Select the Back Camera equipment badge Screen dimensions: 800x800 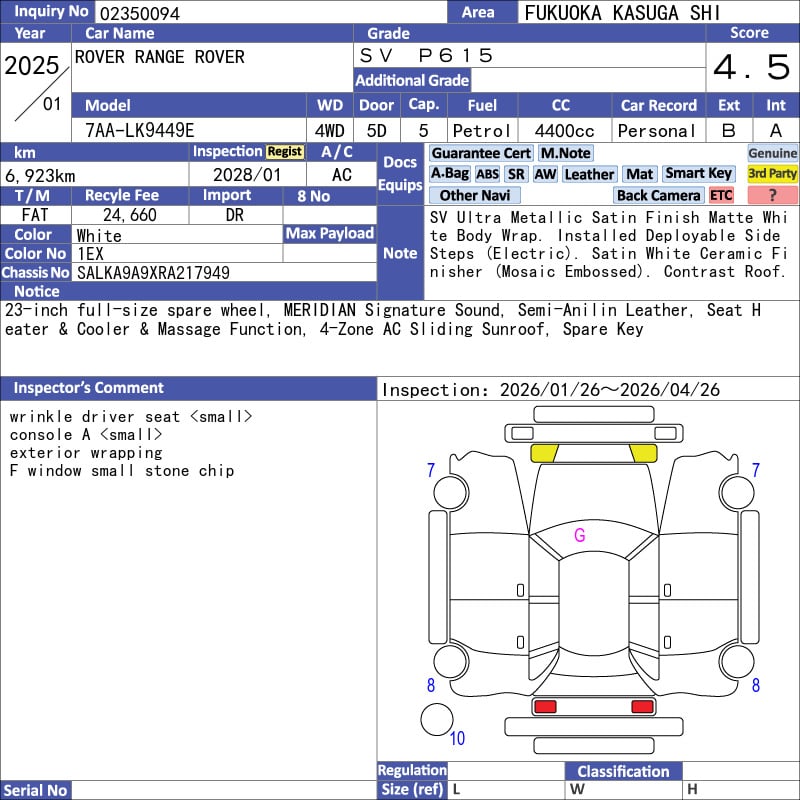click(x=658, y=195)
